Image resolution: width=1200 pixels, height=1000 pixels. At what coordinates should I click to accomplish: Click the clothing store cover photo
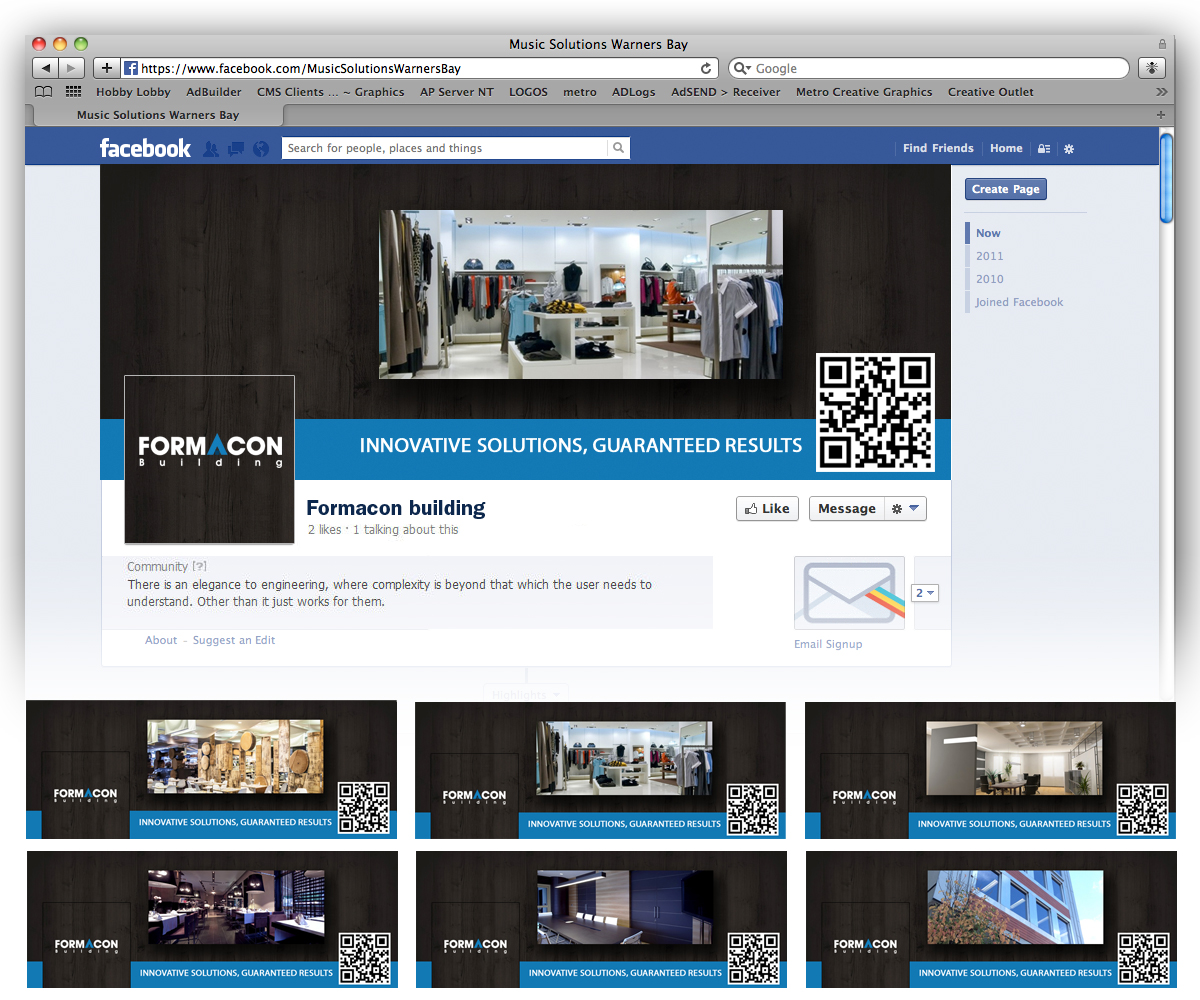click(x=581, y=294)
